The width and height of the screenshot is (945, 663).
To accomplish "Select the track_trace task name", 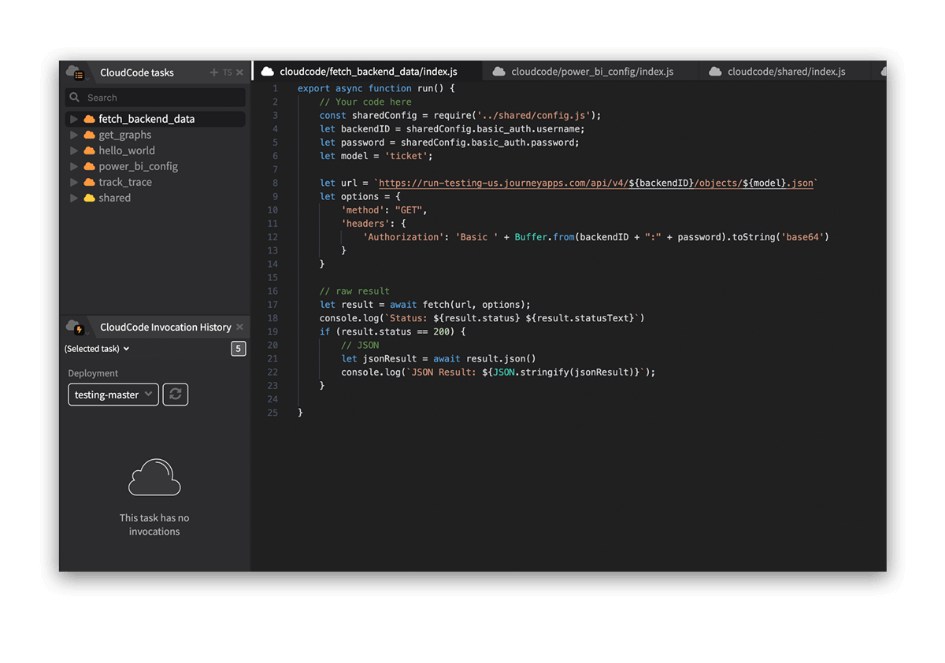I will [x=125, y=182].
